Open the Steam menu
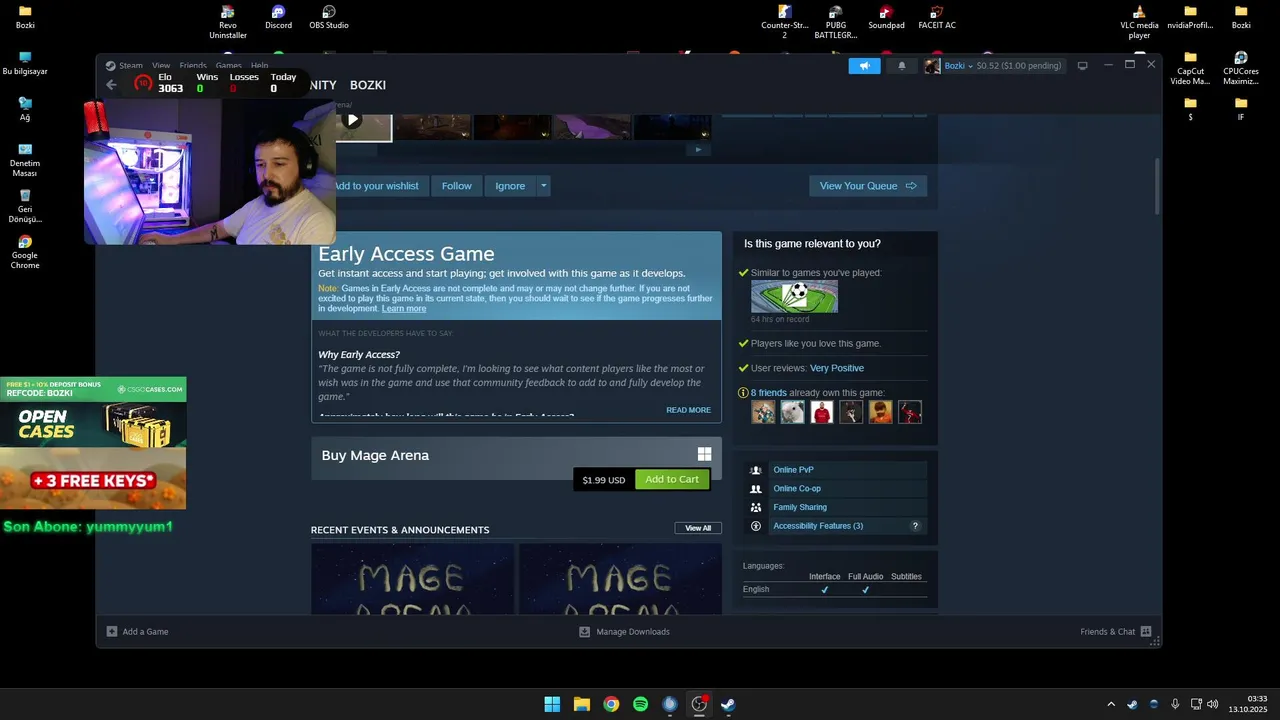Viewport: 1280px width, 720px height. click(131, 66)
